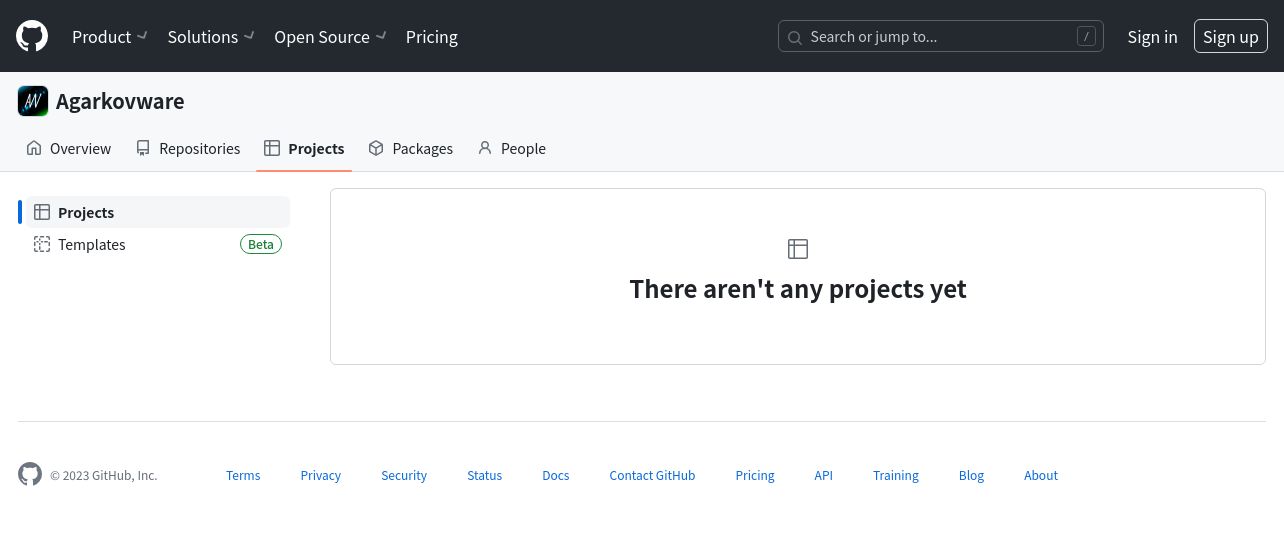1284x538 pixels.
Task: Expand the Product dropdown menu
Action: pyautogui.click(x=110, y=36)
